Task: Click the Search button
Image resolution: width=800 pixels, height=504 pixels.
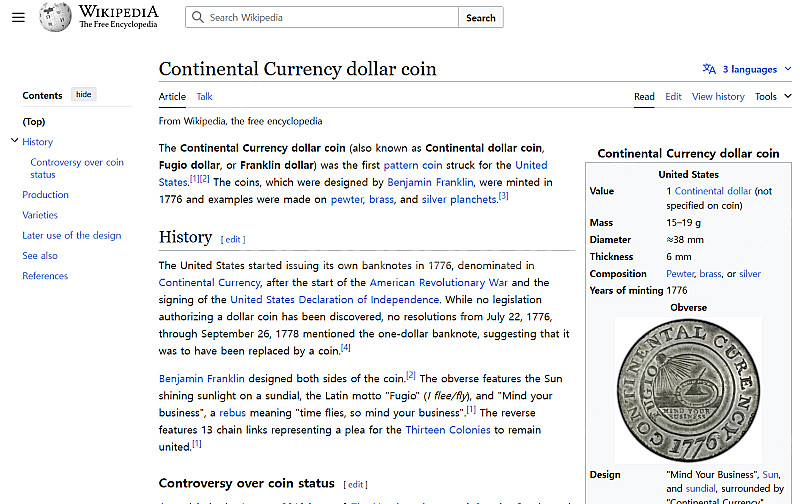Action: 481,17
